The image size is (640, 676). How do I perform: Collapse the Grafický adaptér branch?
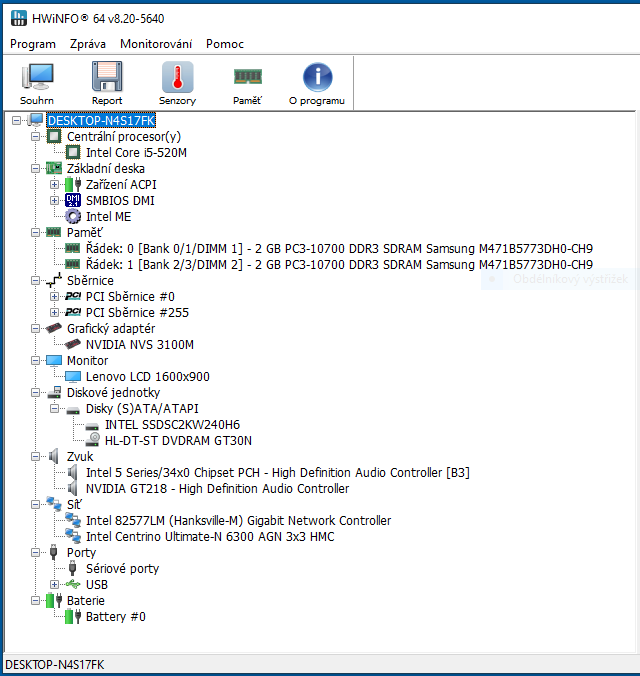[x=35, y=329]
